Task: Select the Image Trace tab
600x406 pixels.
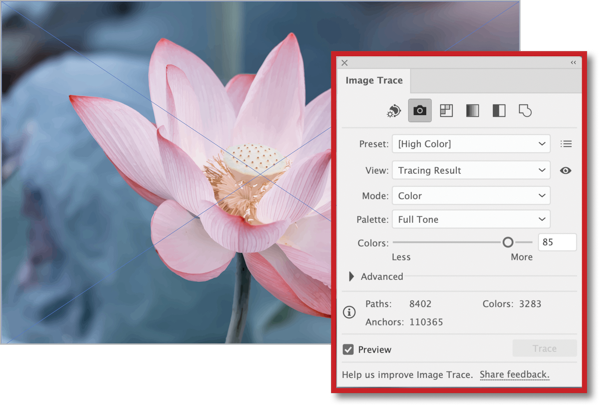Action: pos(374,80)
